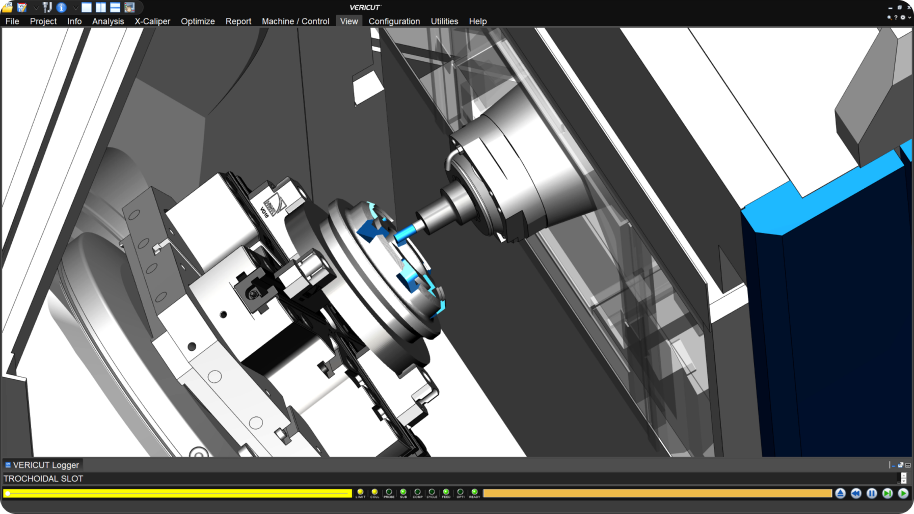Pause the simulation with the Pause button

871,493
